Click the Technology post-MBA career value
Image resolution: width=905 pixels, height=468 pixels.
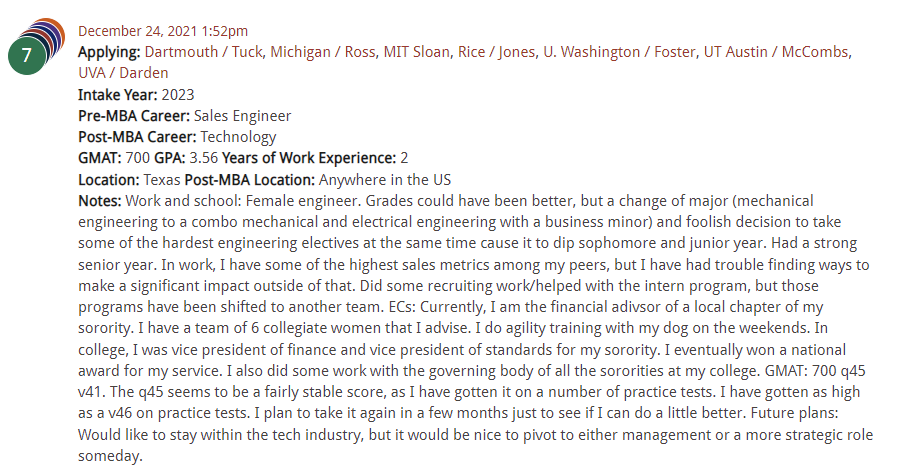(238, 137)
